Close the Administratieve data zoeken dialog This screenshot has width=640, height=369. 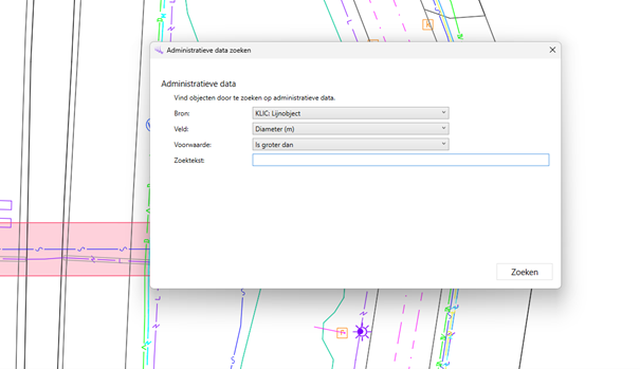click(552, 50)
